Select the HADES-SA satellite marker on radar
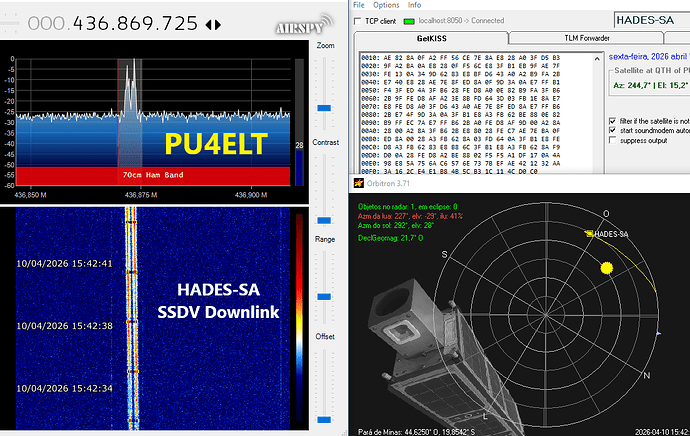Screen dimensions: 690x436 click(588, 233)
